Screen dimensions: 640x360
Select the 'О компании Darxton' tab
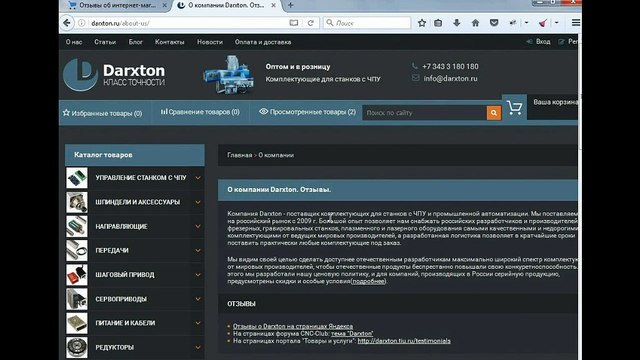click(x=226, y=5)
